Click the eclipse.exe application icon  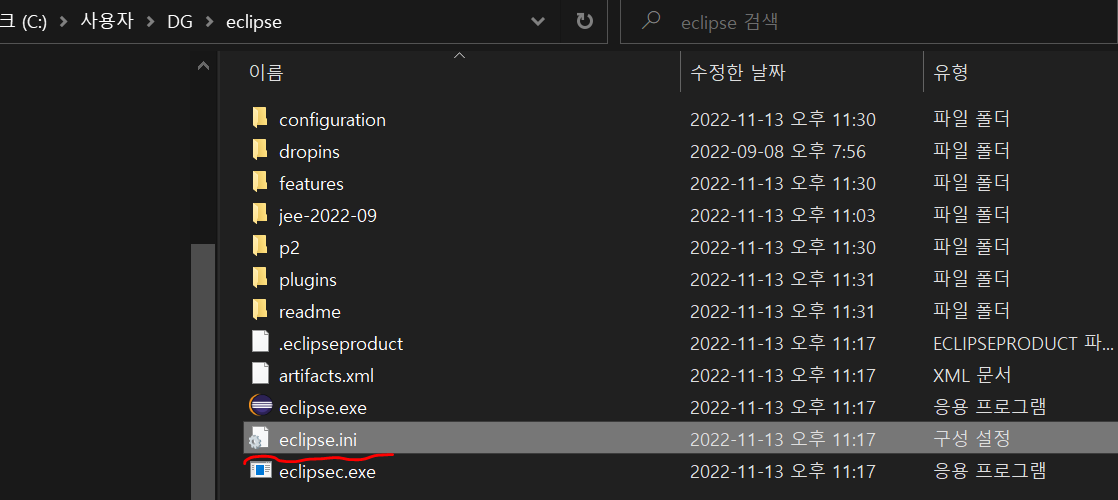[x=260, y=407]
